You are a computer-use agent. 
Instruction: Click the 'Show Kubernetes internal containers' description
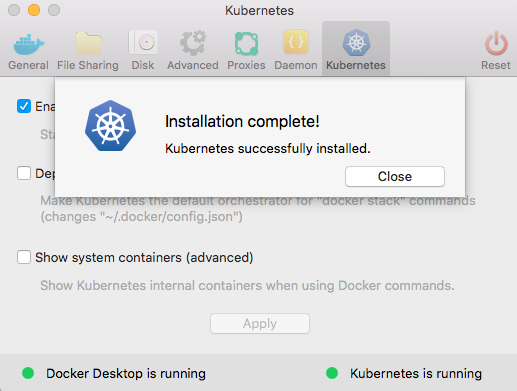click(247, 286)
